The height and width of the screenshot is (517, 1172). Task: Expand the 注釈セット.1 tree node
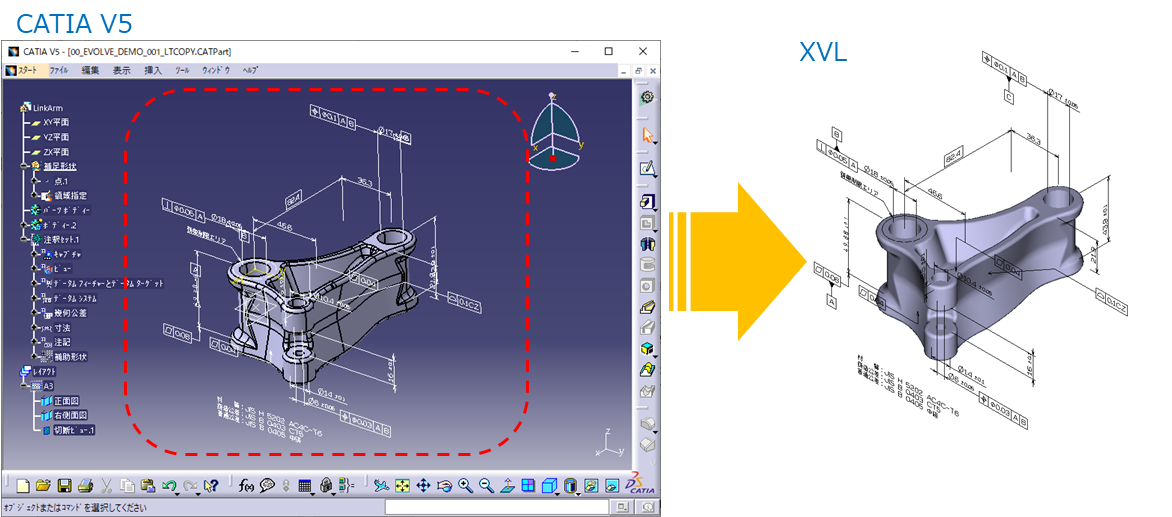(25, 239)
